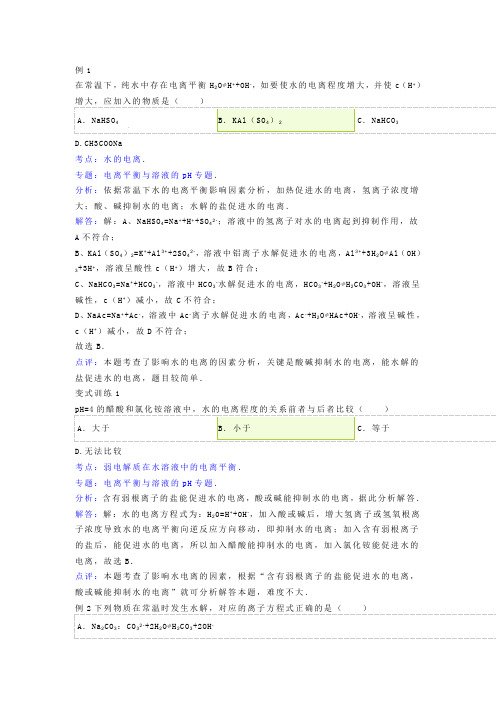The height and width of the screenshot is (702, 496).
Task: Select option C. 等于
Action: click(373, 428)
